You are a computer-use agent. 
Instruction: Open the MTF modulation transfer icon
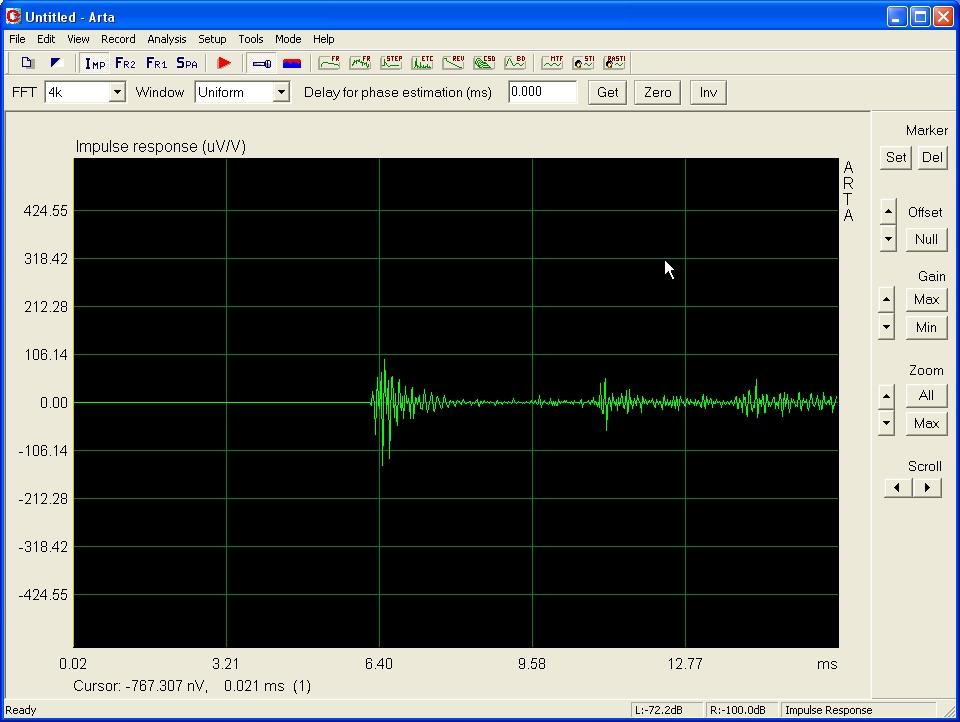[x=552, y=62]
